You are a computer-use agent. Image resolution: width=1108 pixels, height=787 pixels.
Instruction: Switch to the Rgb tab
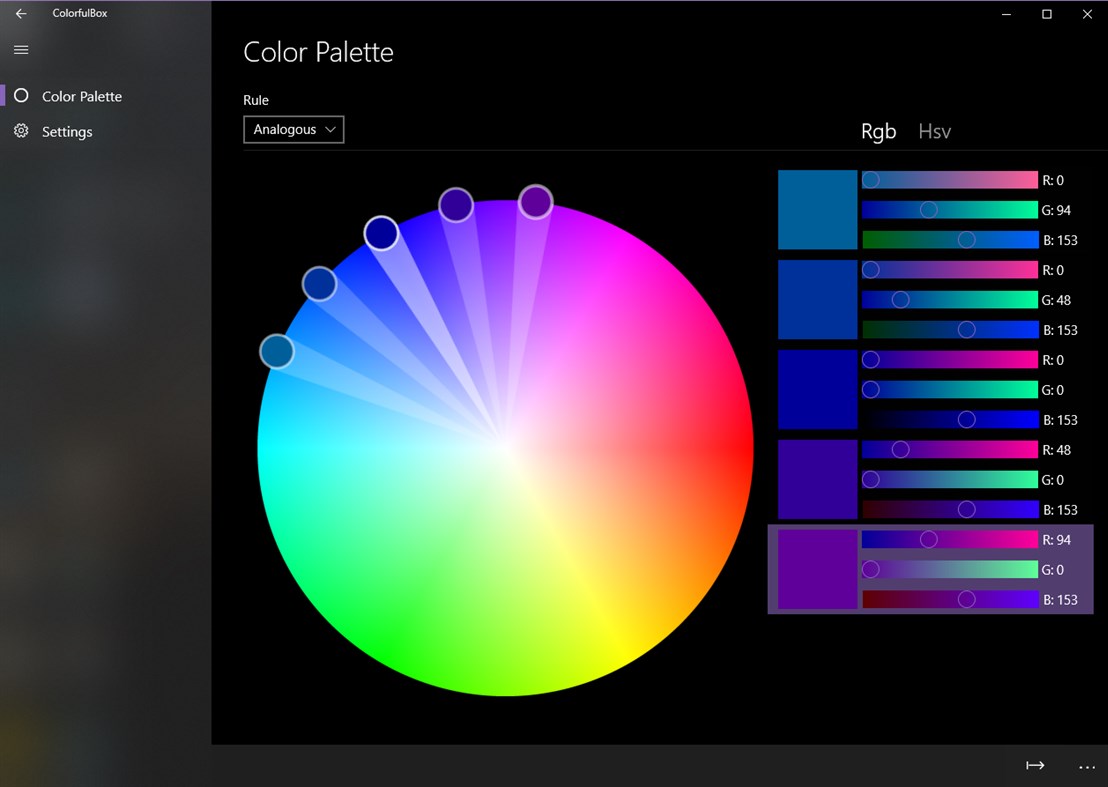[879, 131]
